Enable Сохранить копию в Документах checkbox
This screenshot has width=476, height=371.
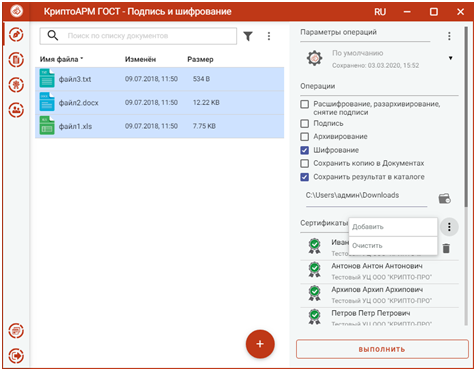coord(304,163)
